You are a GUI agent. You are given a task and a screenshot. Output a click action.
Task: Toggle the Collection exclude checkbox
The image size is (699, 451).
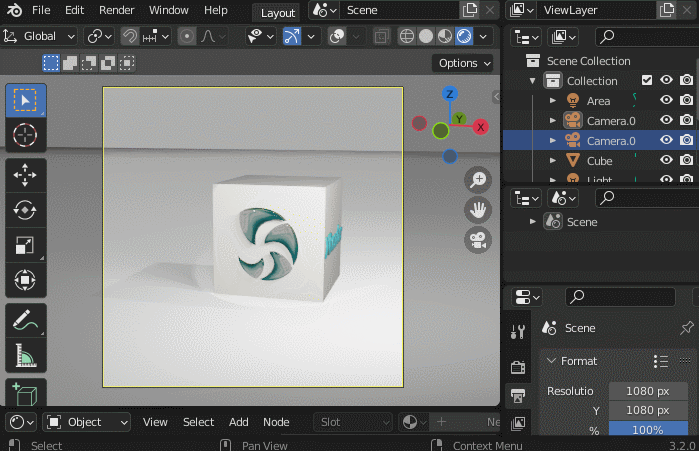[647, 81]
